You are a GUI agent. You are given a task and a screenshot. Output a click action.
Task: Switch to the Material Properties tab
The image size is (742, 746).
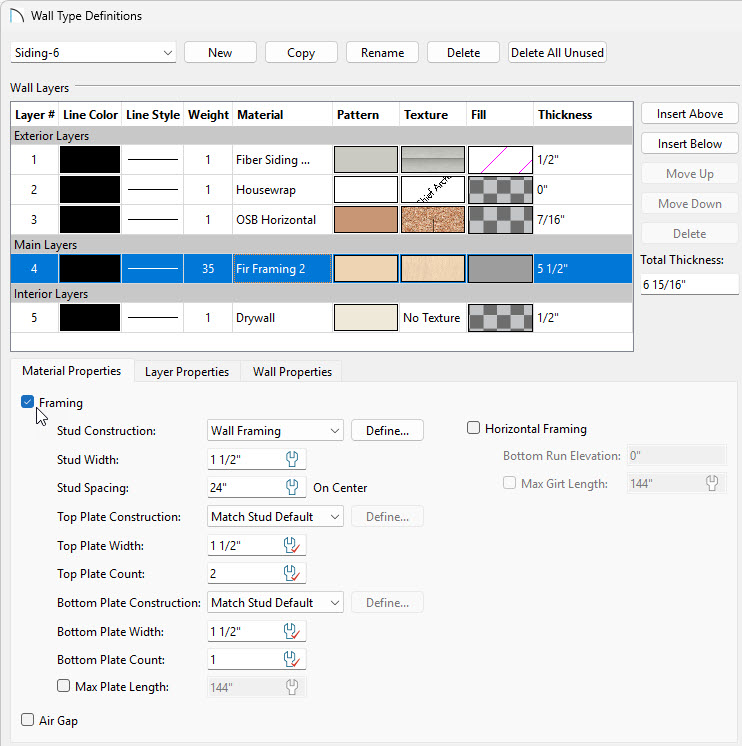click(71, 371)
